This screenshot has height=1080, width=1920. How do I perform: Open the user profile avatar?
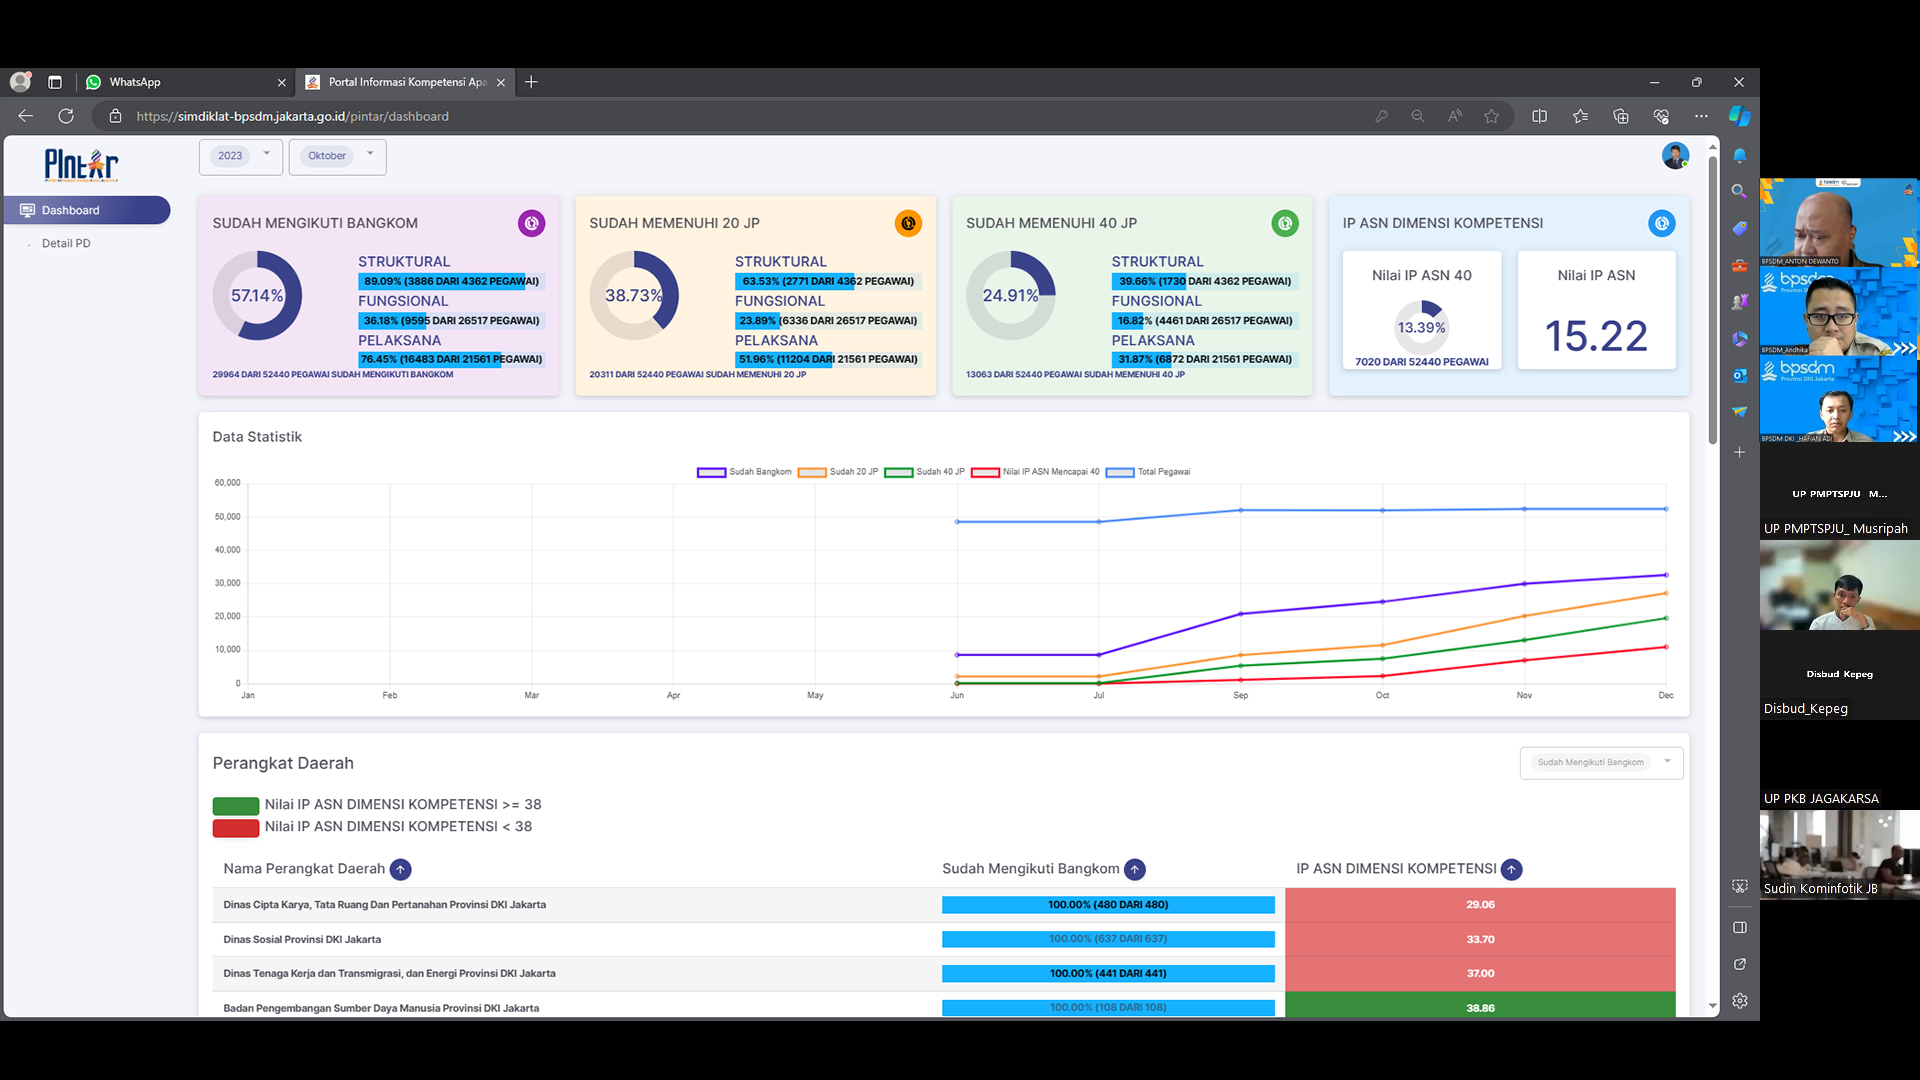click(x=1675, y=156)
